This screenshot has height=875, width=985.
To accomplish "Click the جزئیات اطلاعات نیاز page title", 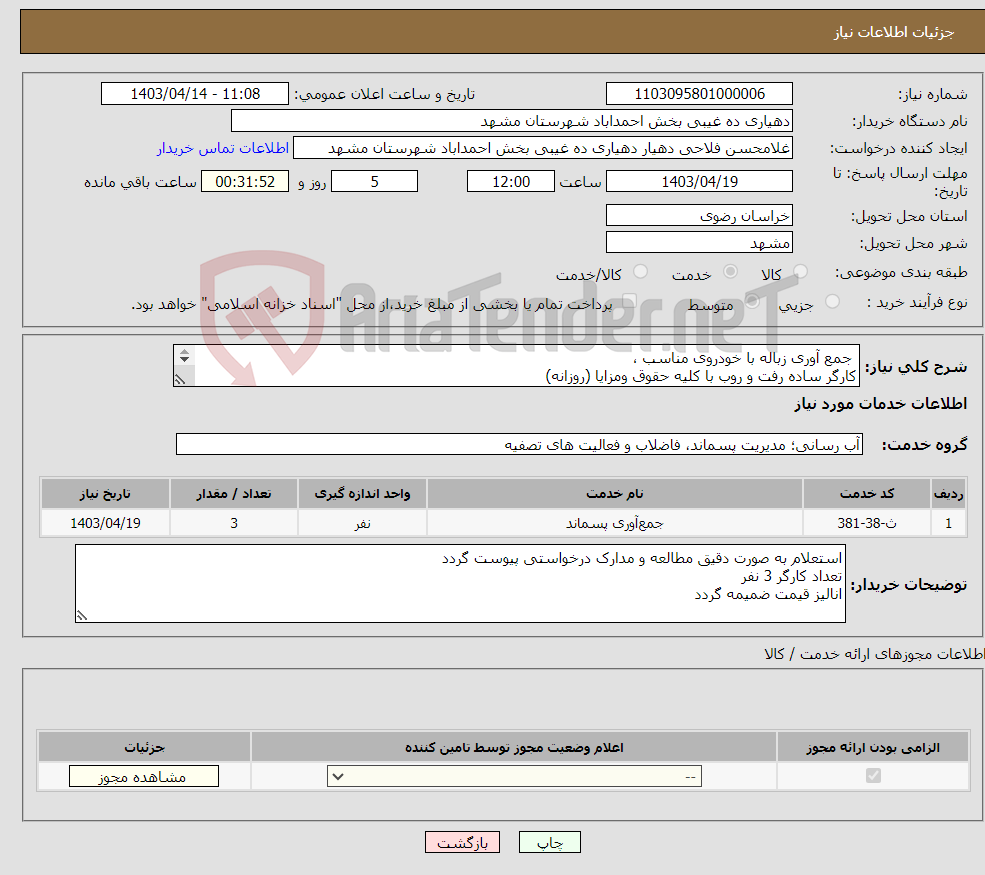I will click(894, 32).
